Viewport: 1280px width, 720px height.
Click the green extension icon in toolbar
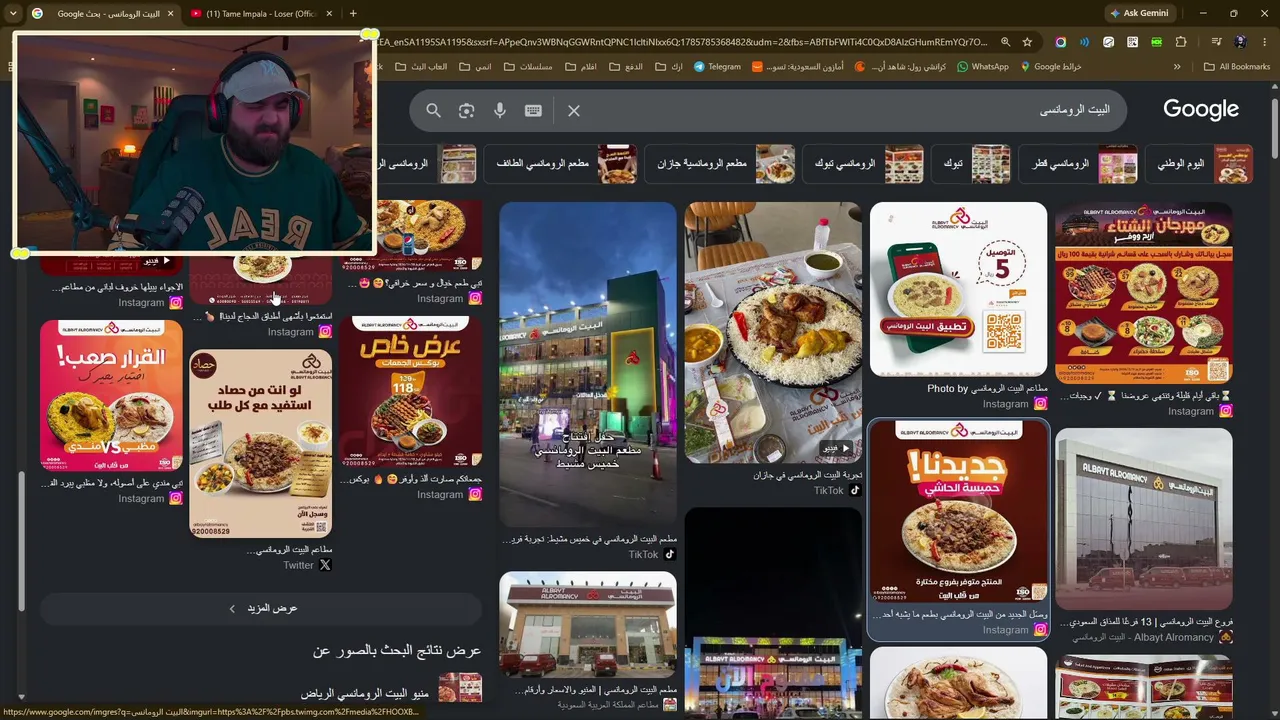point(1157,42)
